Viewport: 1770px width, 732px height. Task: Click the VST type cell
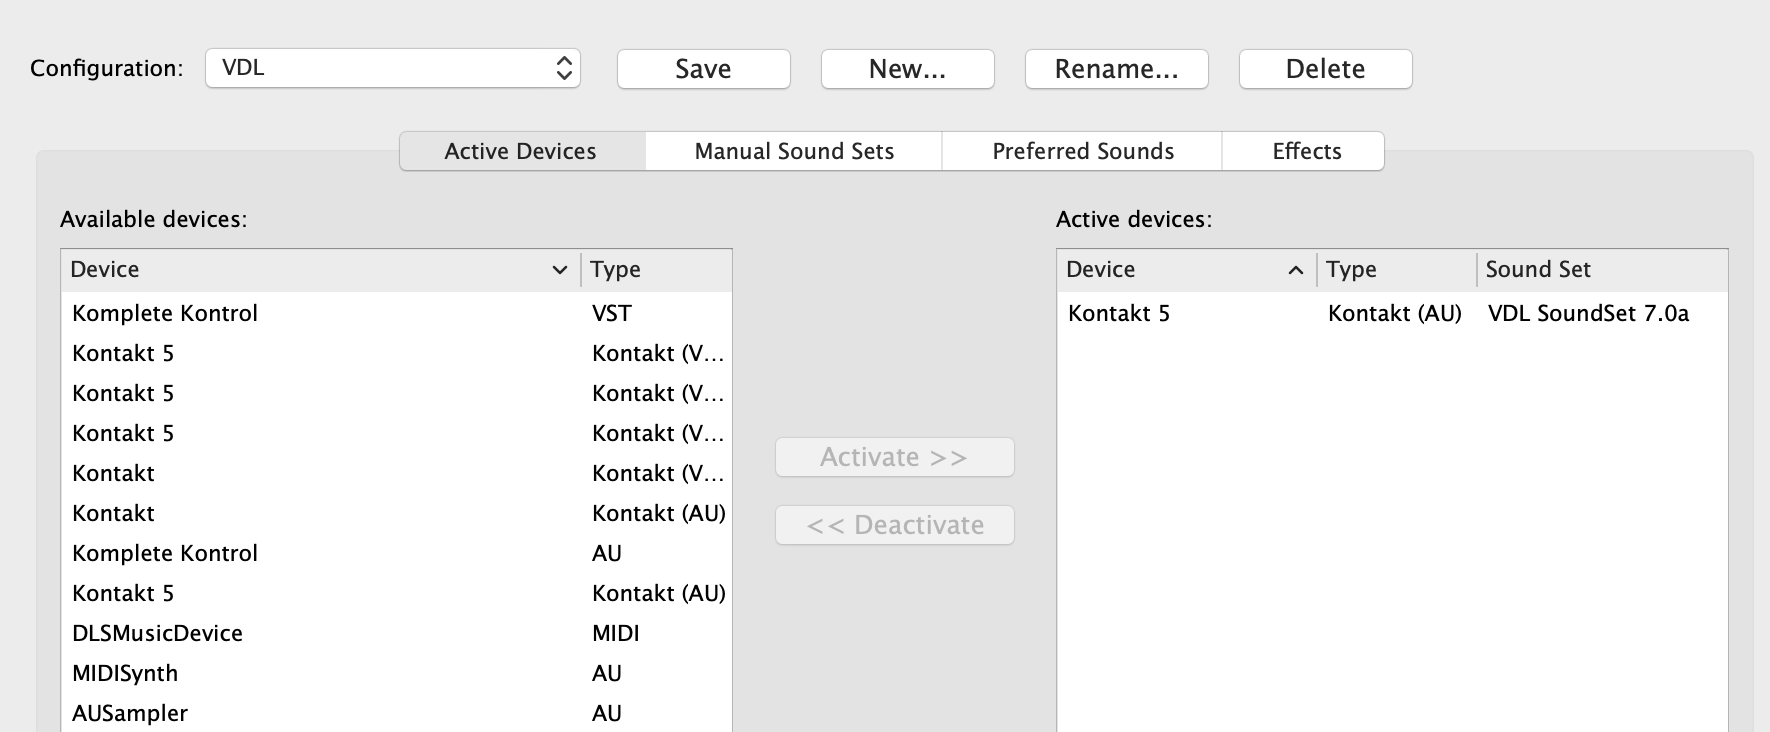[x=612, y=313]
